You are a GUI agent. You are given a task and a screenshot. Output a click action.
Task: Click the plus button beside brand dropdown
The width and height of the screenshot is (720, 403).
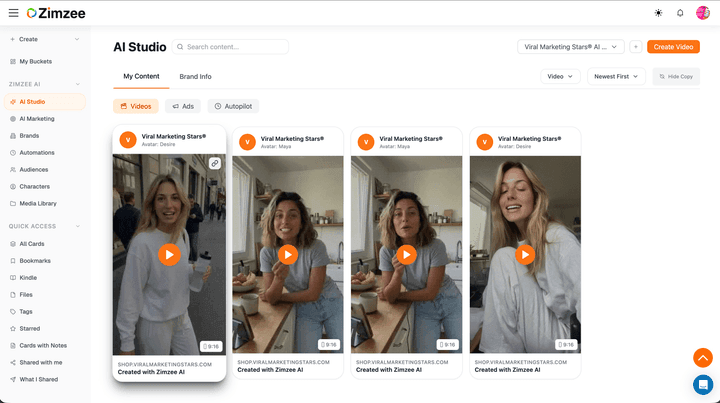(636, 47)
